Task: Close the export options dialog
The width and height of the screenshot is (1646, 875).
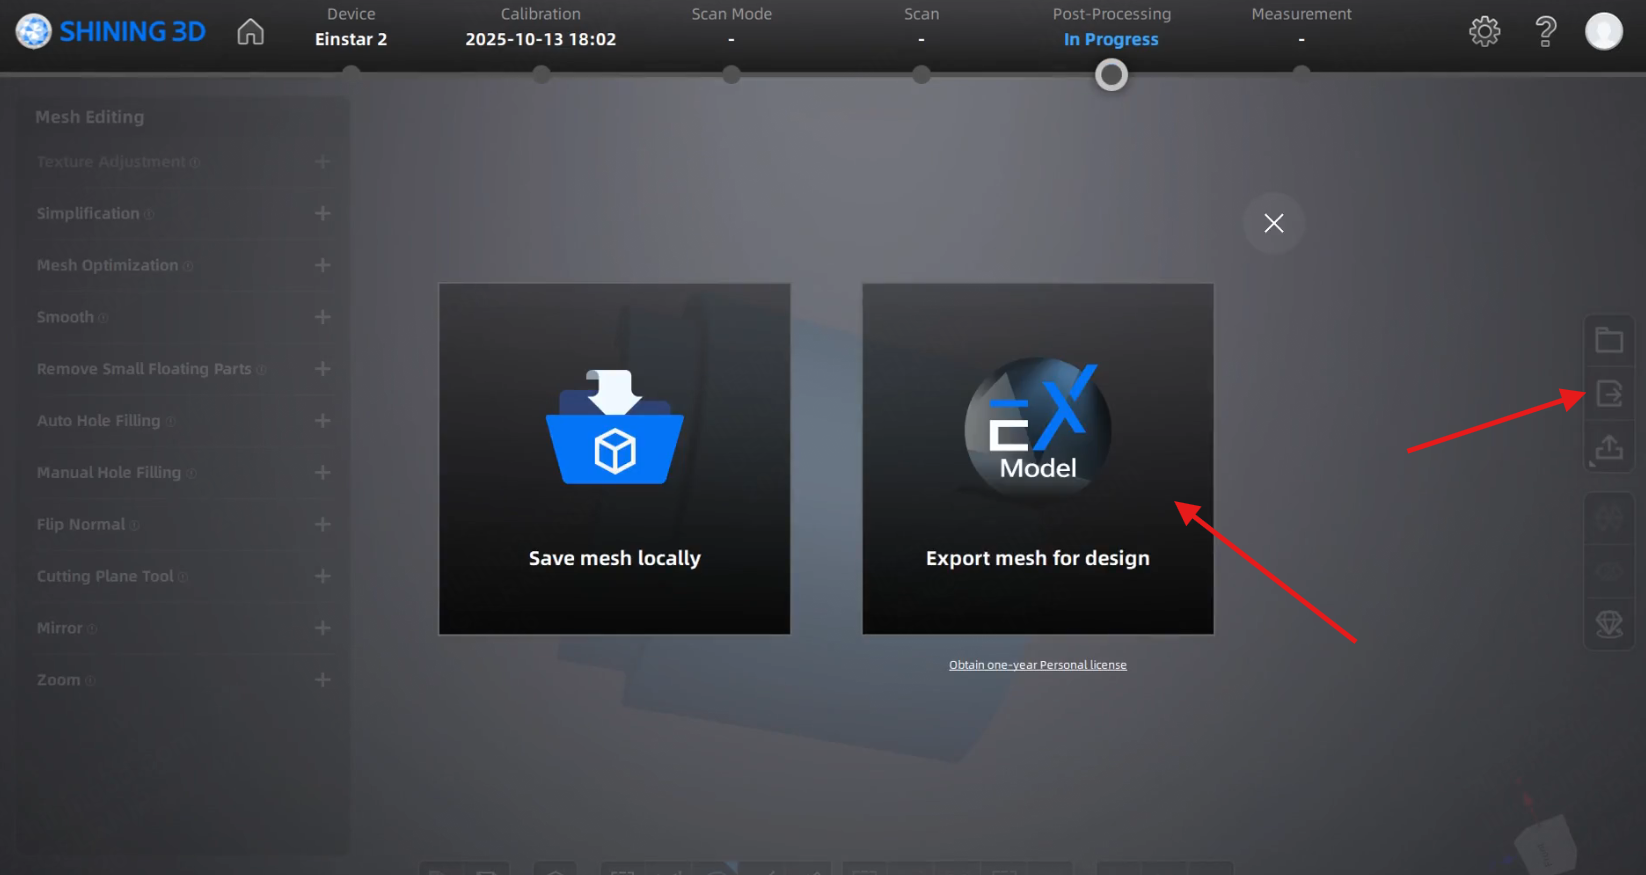Action: pyautogui.click(x=1273, y=223)
